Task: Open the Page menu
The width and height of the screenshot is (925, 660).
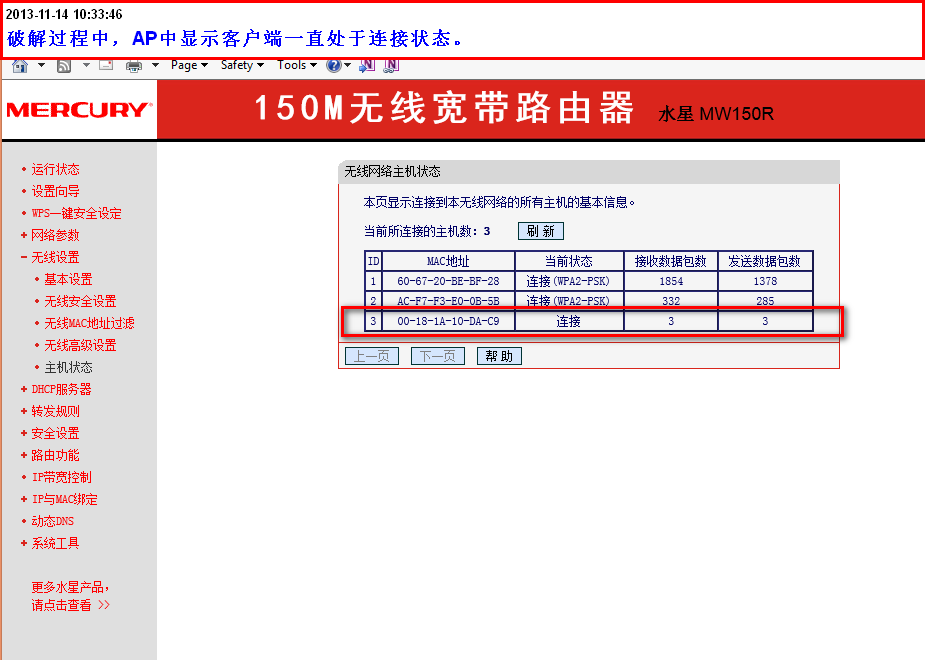Action: pyautogui.click(x=189, y=65)
